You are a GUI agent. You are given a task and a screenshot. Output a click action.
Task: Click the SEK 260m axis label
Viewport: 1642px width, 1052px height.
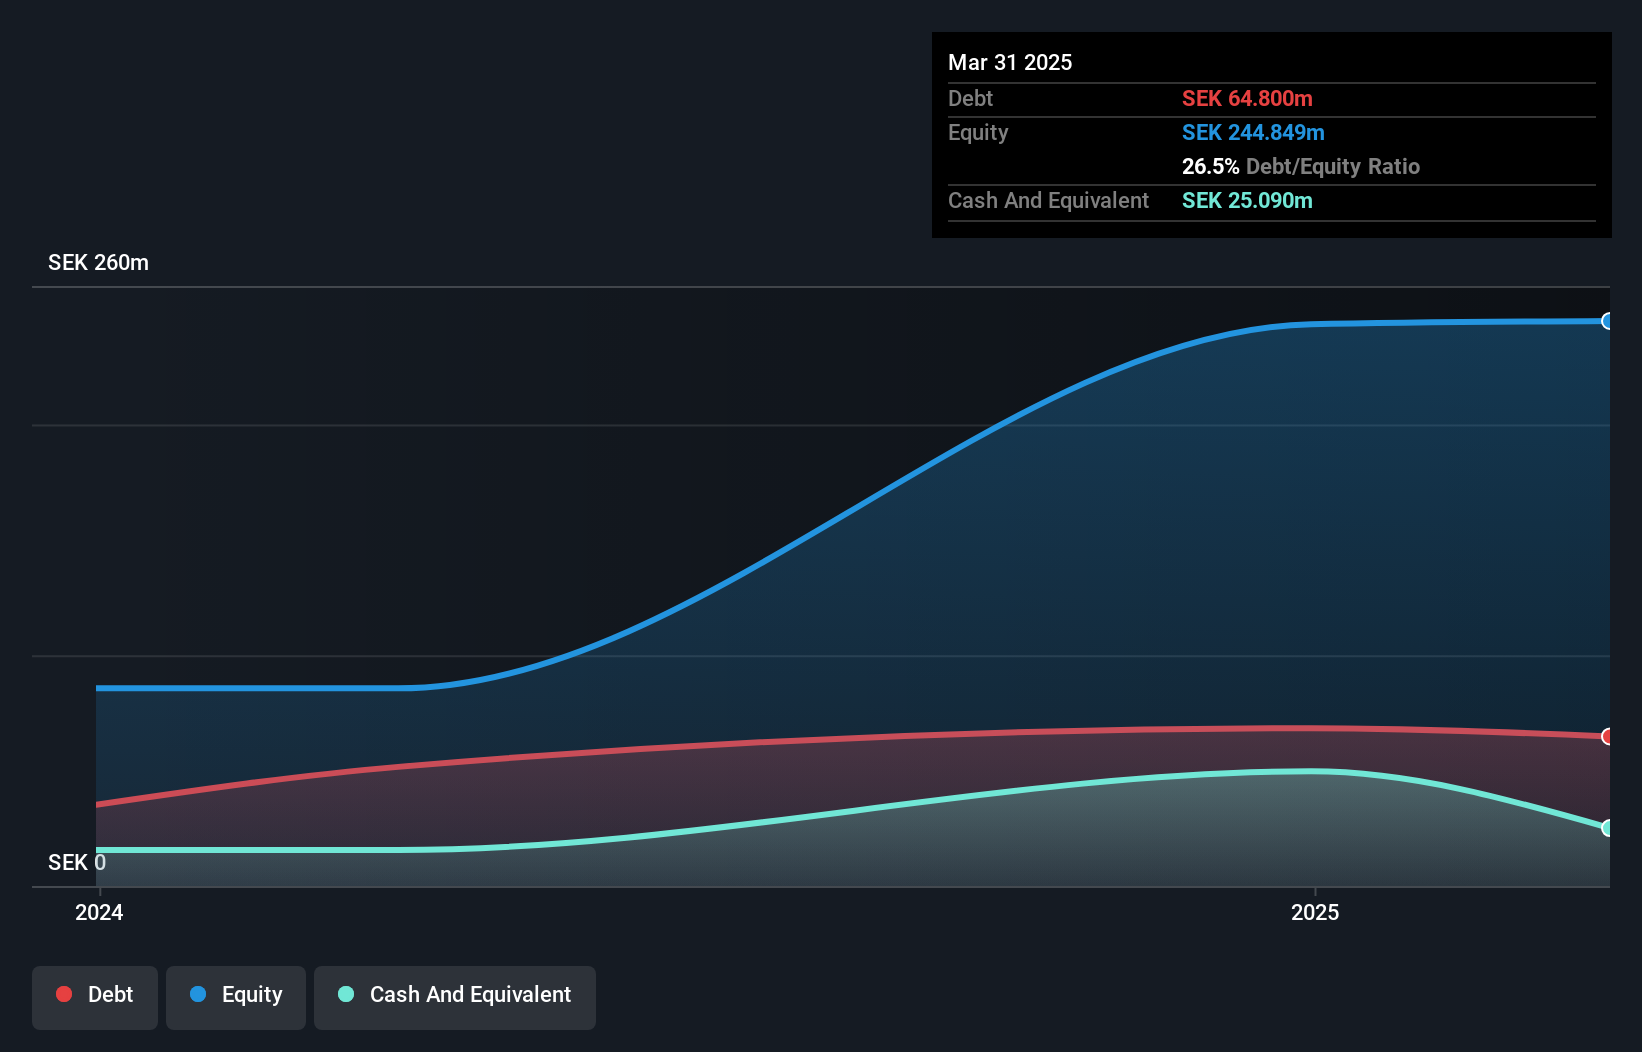98,262
